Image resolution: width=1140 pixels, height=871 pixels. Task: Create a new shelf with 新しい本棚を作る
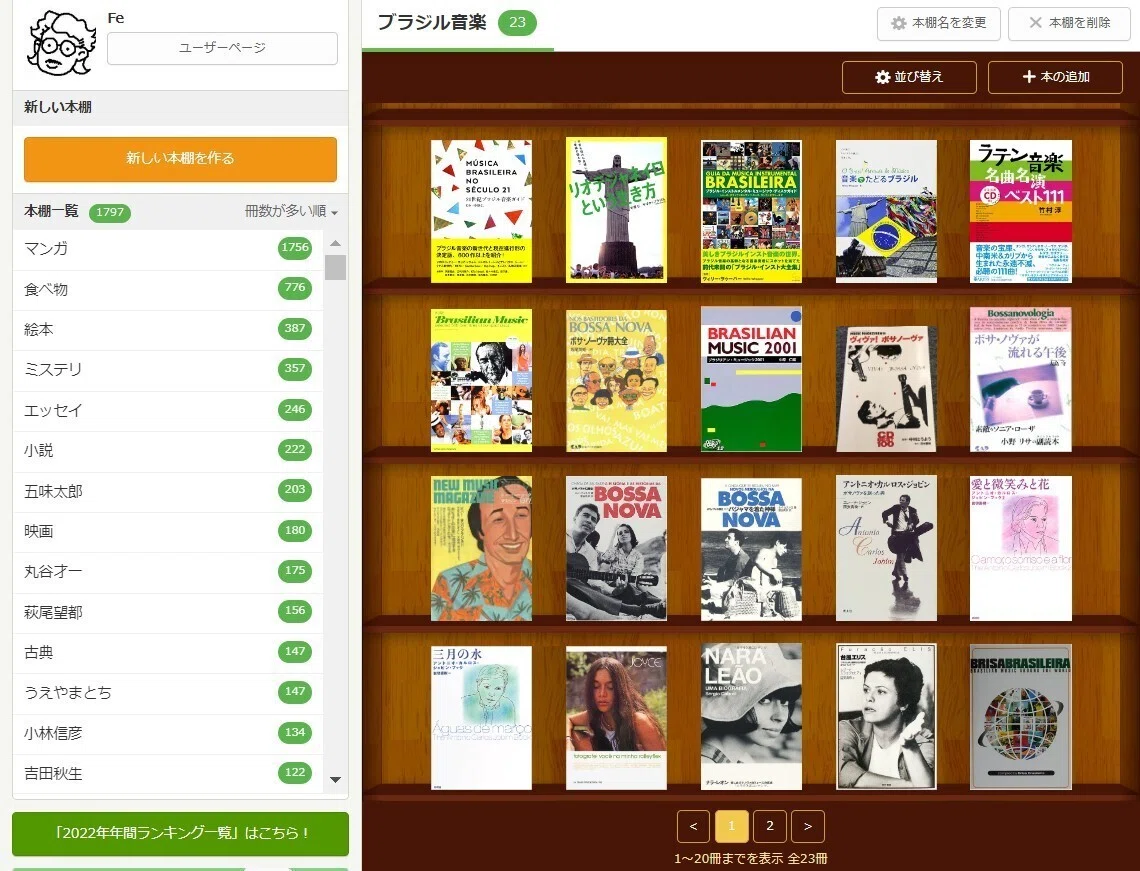click(x=180, y=158)
